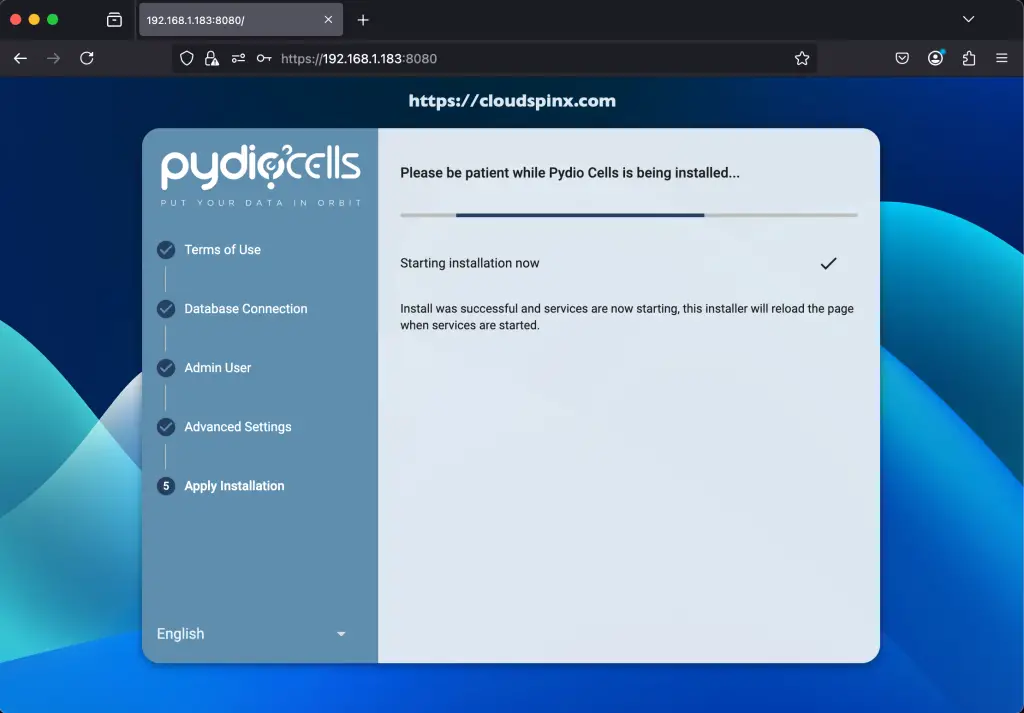Open the extensions puzzle-piece icon

(x=968, y=58)
